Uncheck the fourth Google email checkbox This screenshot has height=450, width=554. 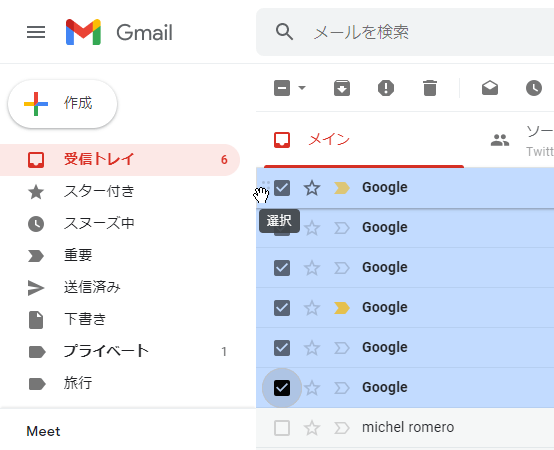click(x=282, y=308)
